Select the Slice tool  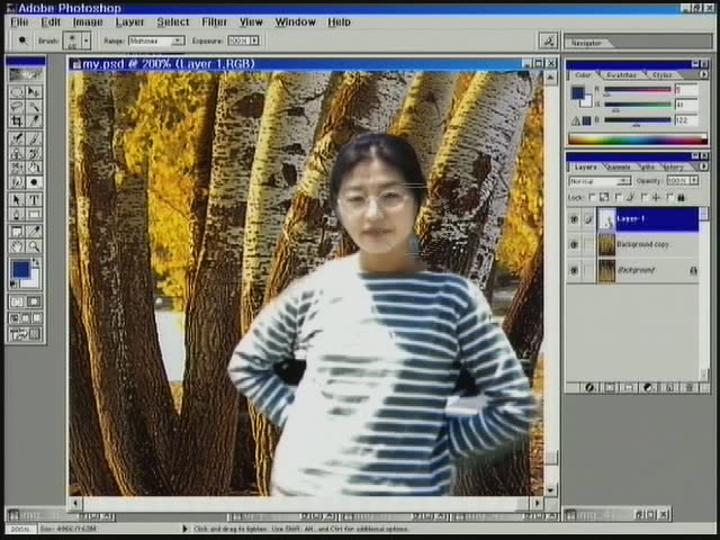34,121
